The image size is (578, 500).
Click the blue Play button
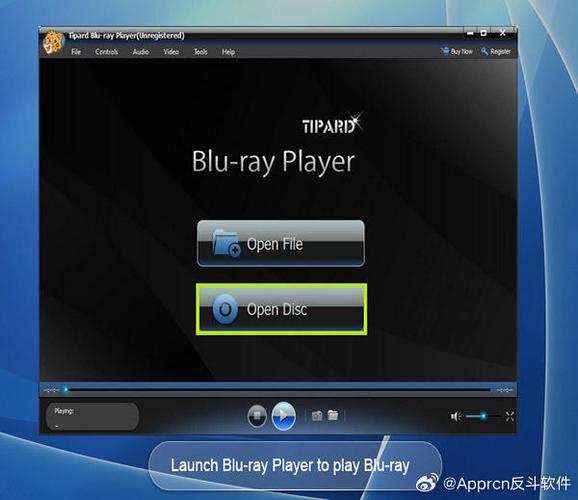coord(283,416)
